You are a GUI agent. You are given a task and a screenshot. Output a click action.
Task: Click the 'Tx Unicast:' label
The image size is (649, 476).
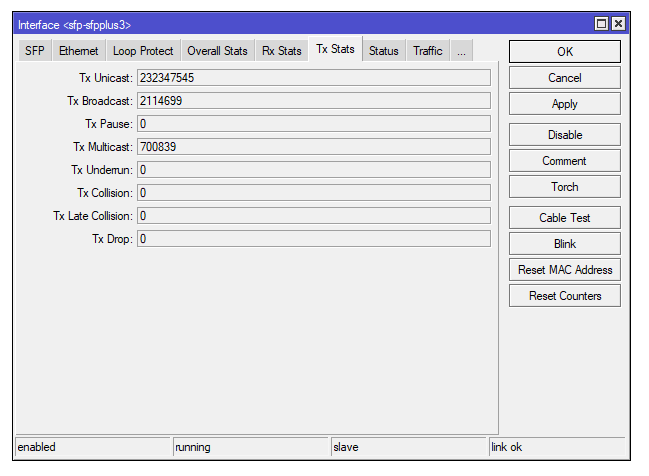[106, 78]
